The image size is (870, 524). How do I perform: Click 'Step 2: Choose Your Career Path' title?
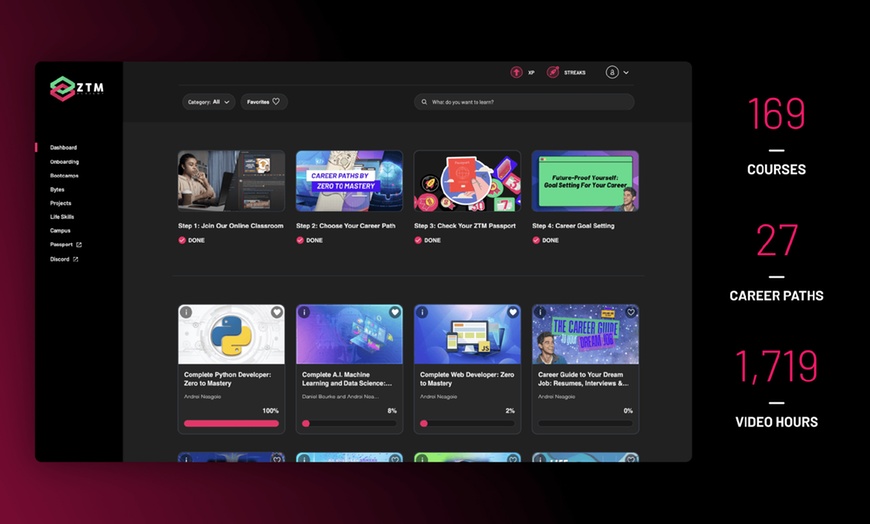pyautogui.click(x=346, y=226)
